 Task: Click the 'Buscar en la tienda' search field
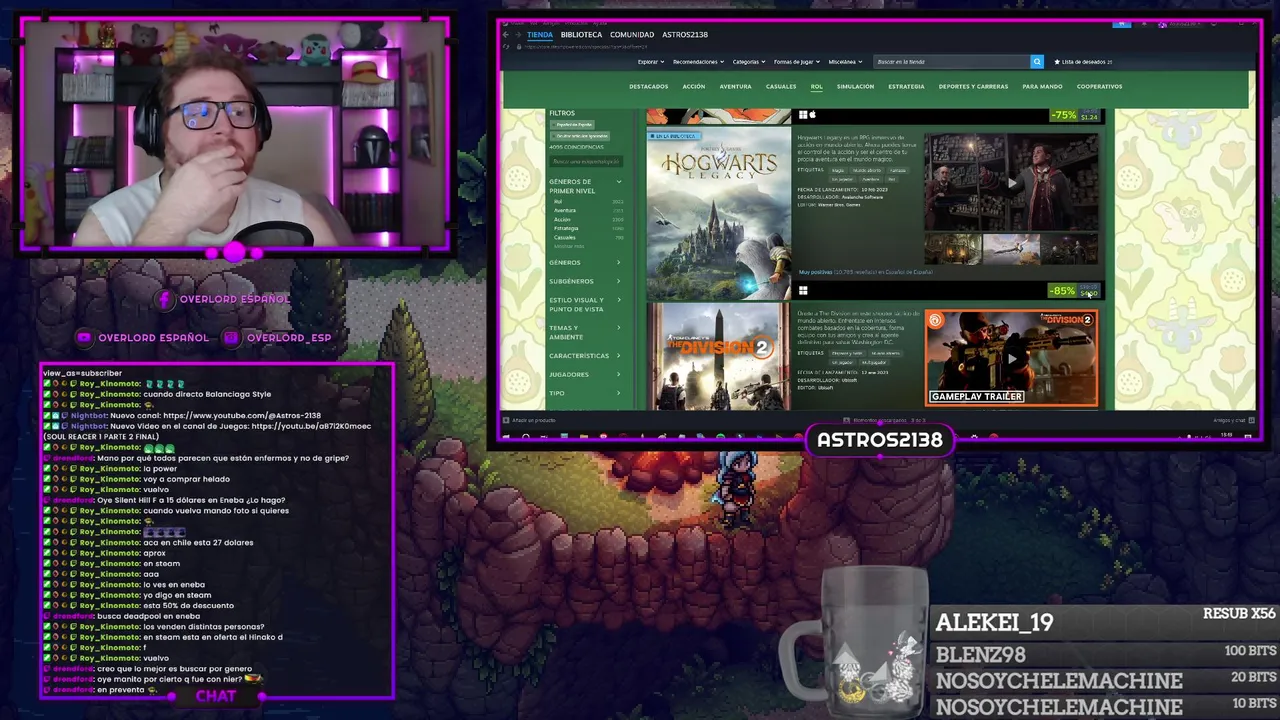point(951,62)
